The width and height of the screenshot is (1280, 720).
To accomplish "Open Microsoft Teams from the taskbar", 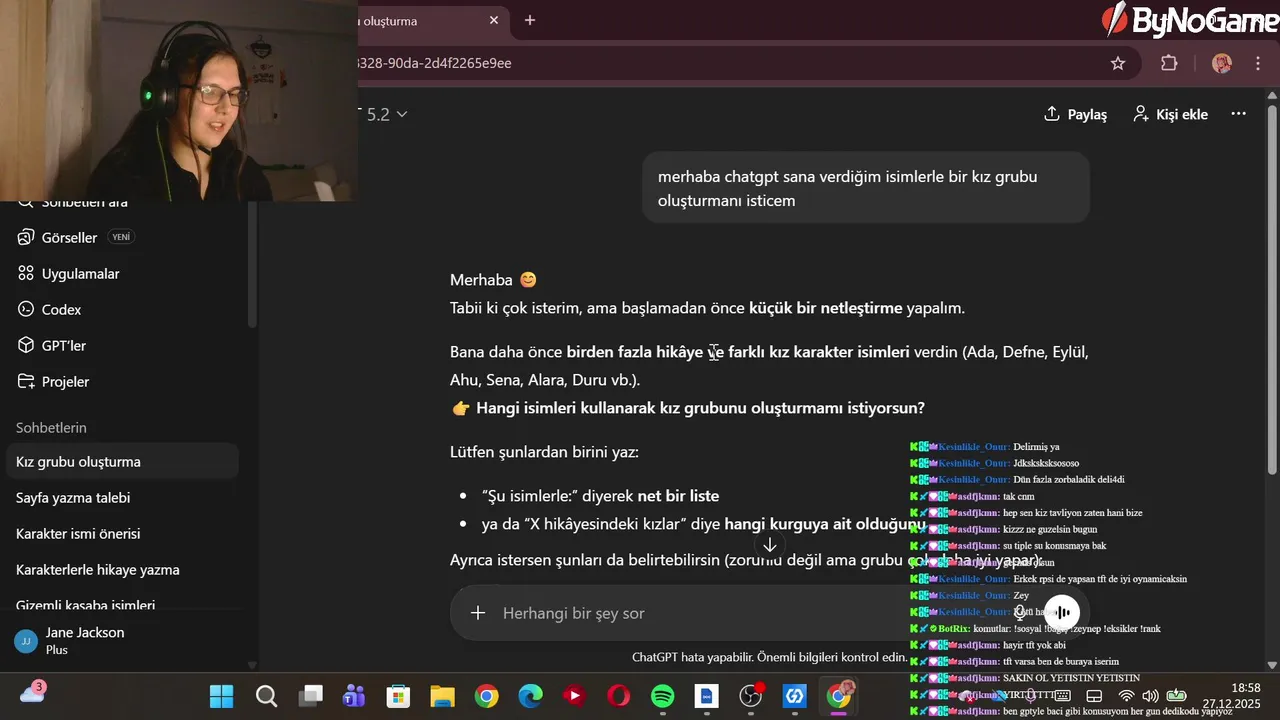I will click(x=354, y=696).
